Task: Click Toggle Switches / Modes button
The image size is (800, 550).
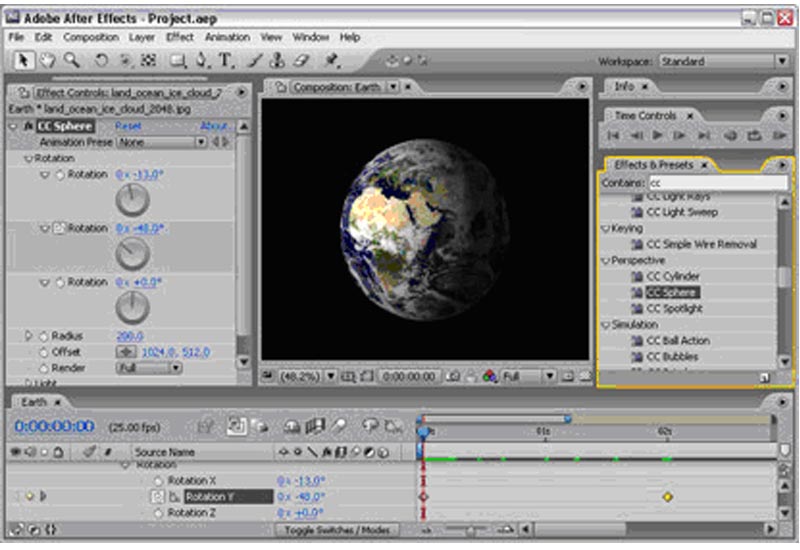Action: coord(337,530)
